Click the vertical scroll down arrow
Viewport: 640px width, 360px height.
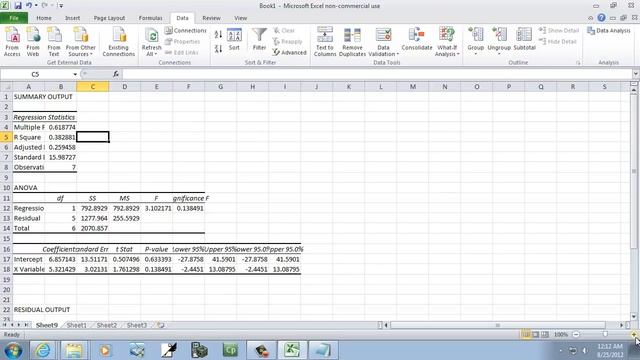pos(633,317)
